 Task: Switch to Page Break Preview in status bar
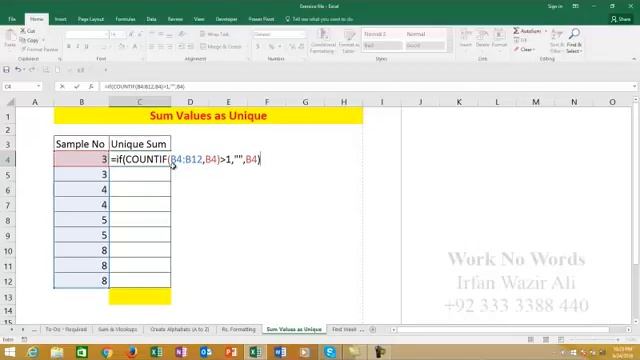pyautogui.click(x=561, y=340)
